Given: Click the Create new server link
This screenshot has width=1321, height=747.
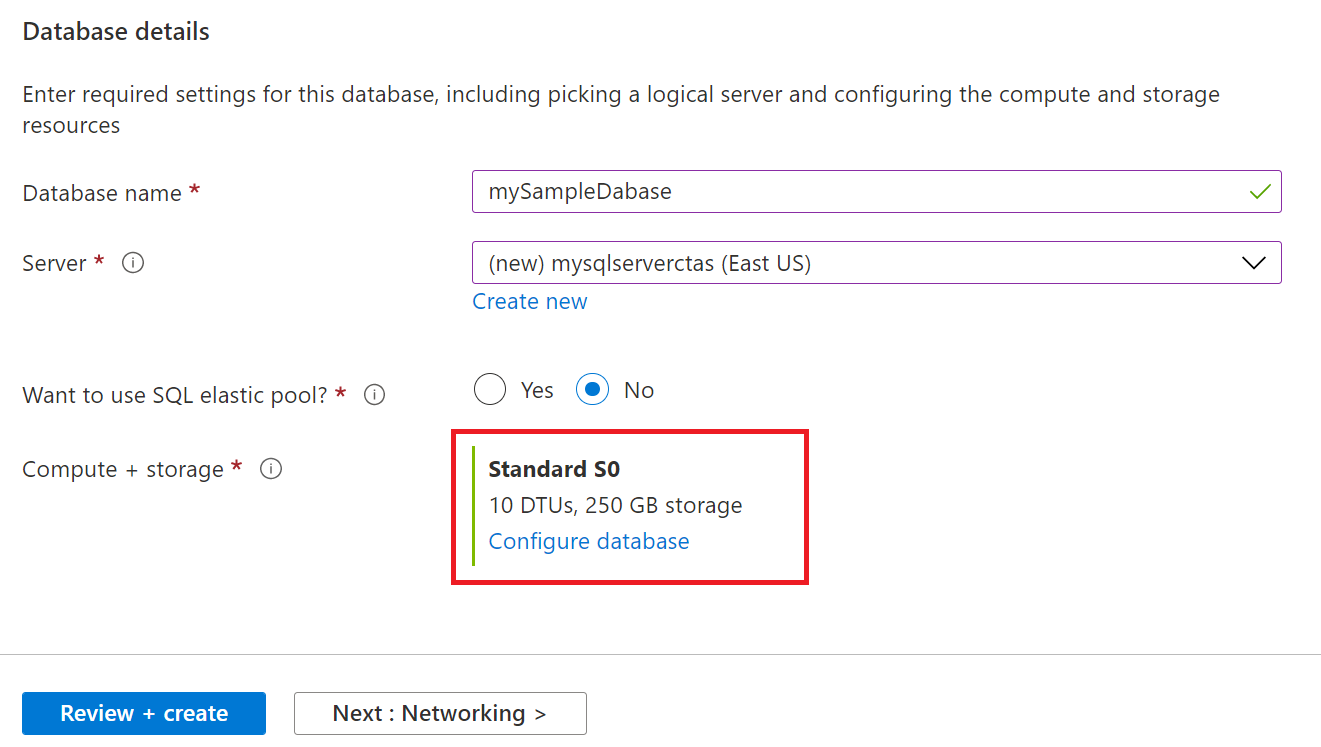Looking at the screenshot, I should (530, 302).
